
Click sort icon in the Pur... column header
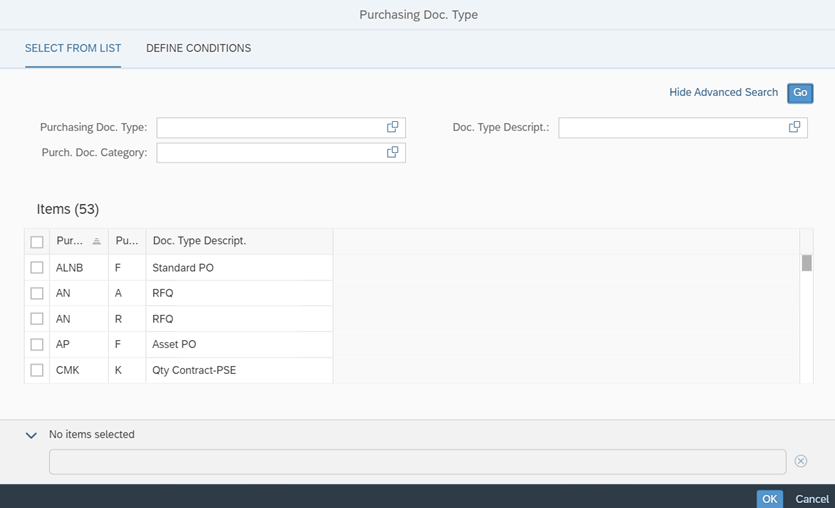click(96, 241)
